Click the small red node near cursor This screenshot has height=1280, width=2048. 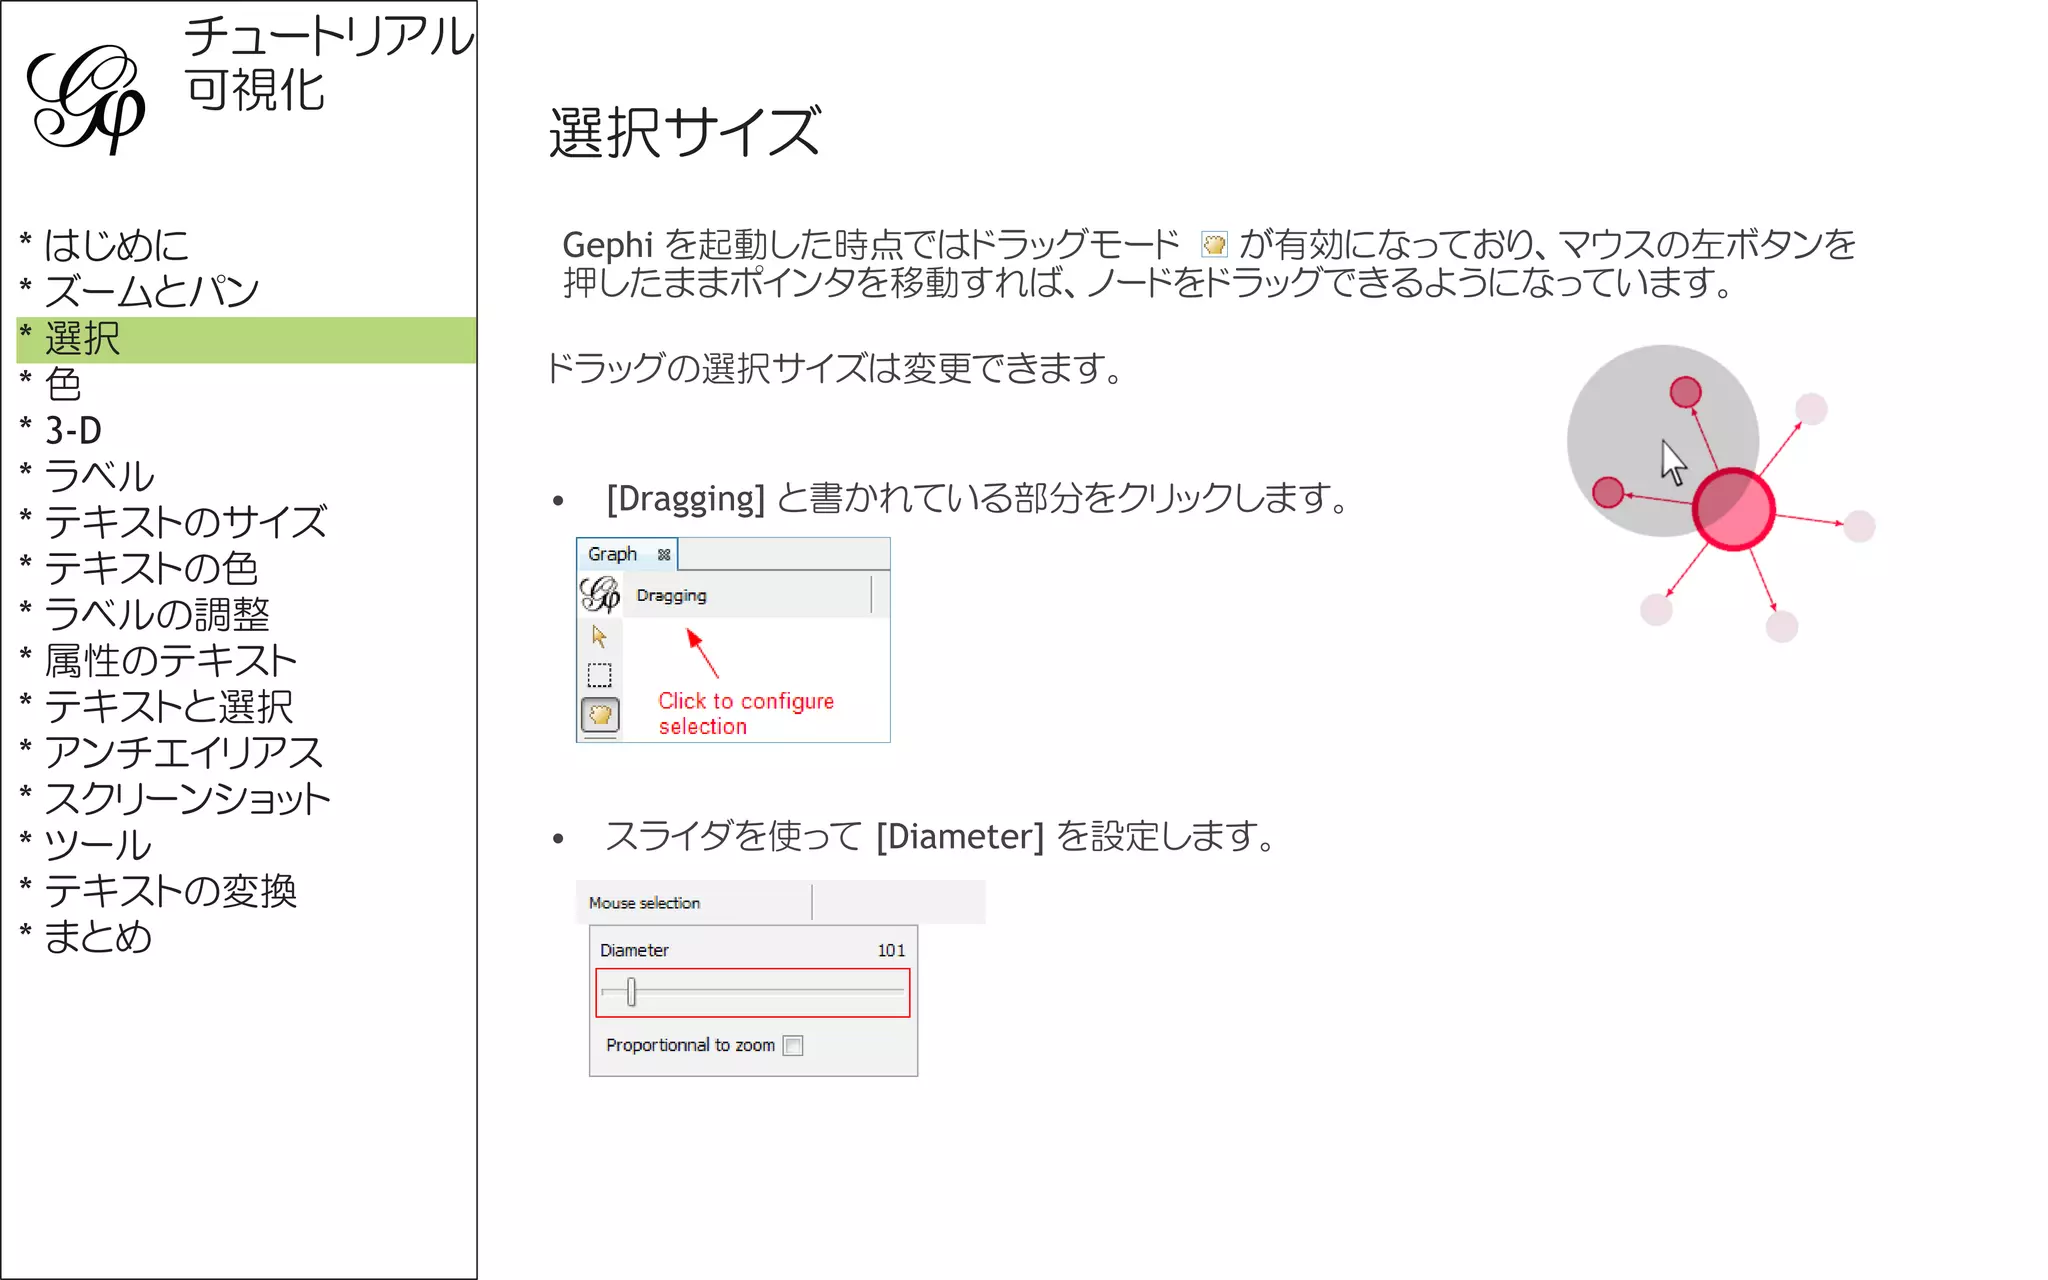click(1685, 391)
